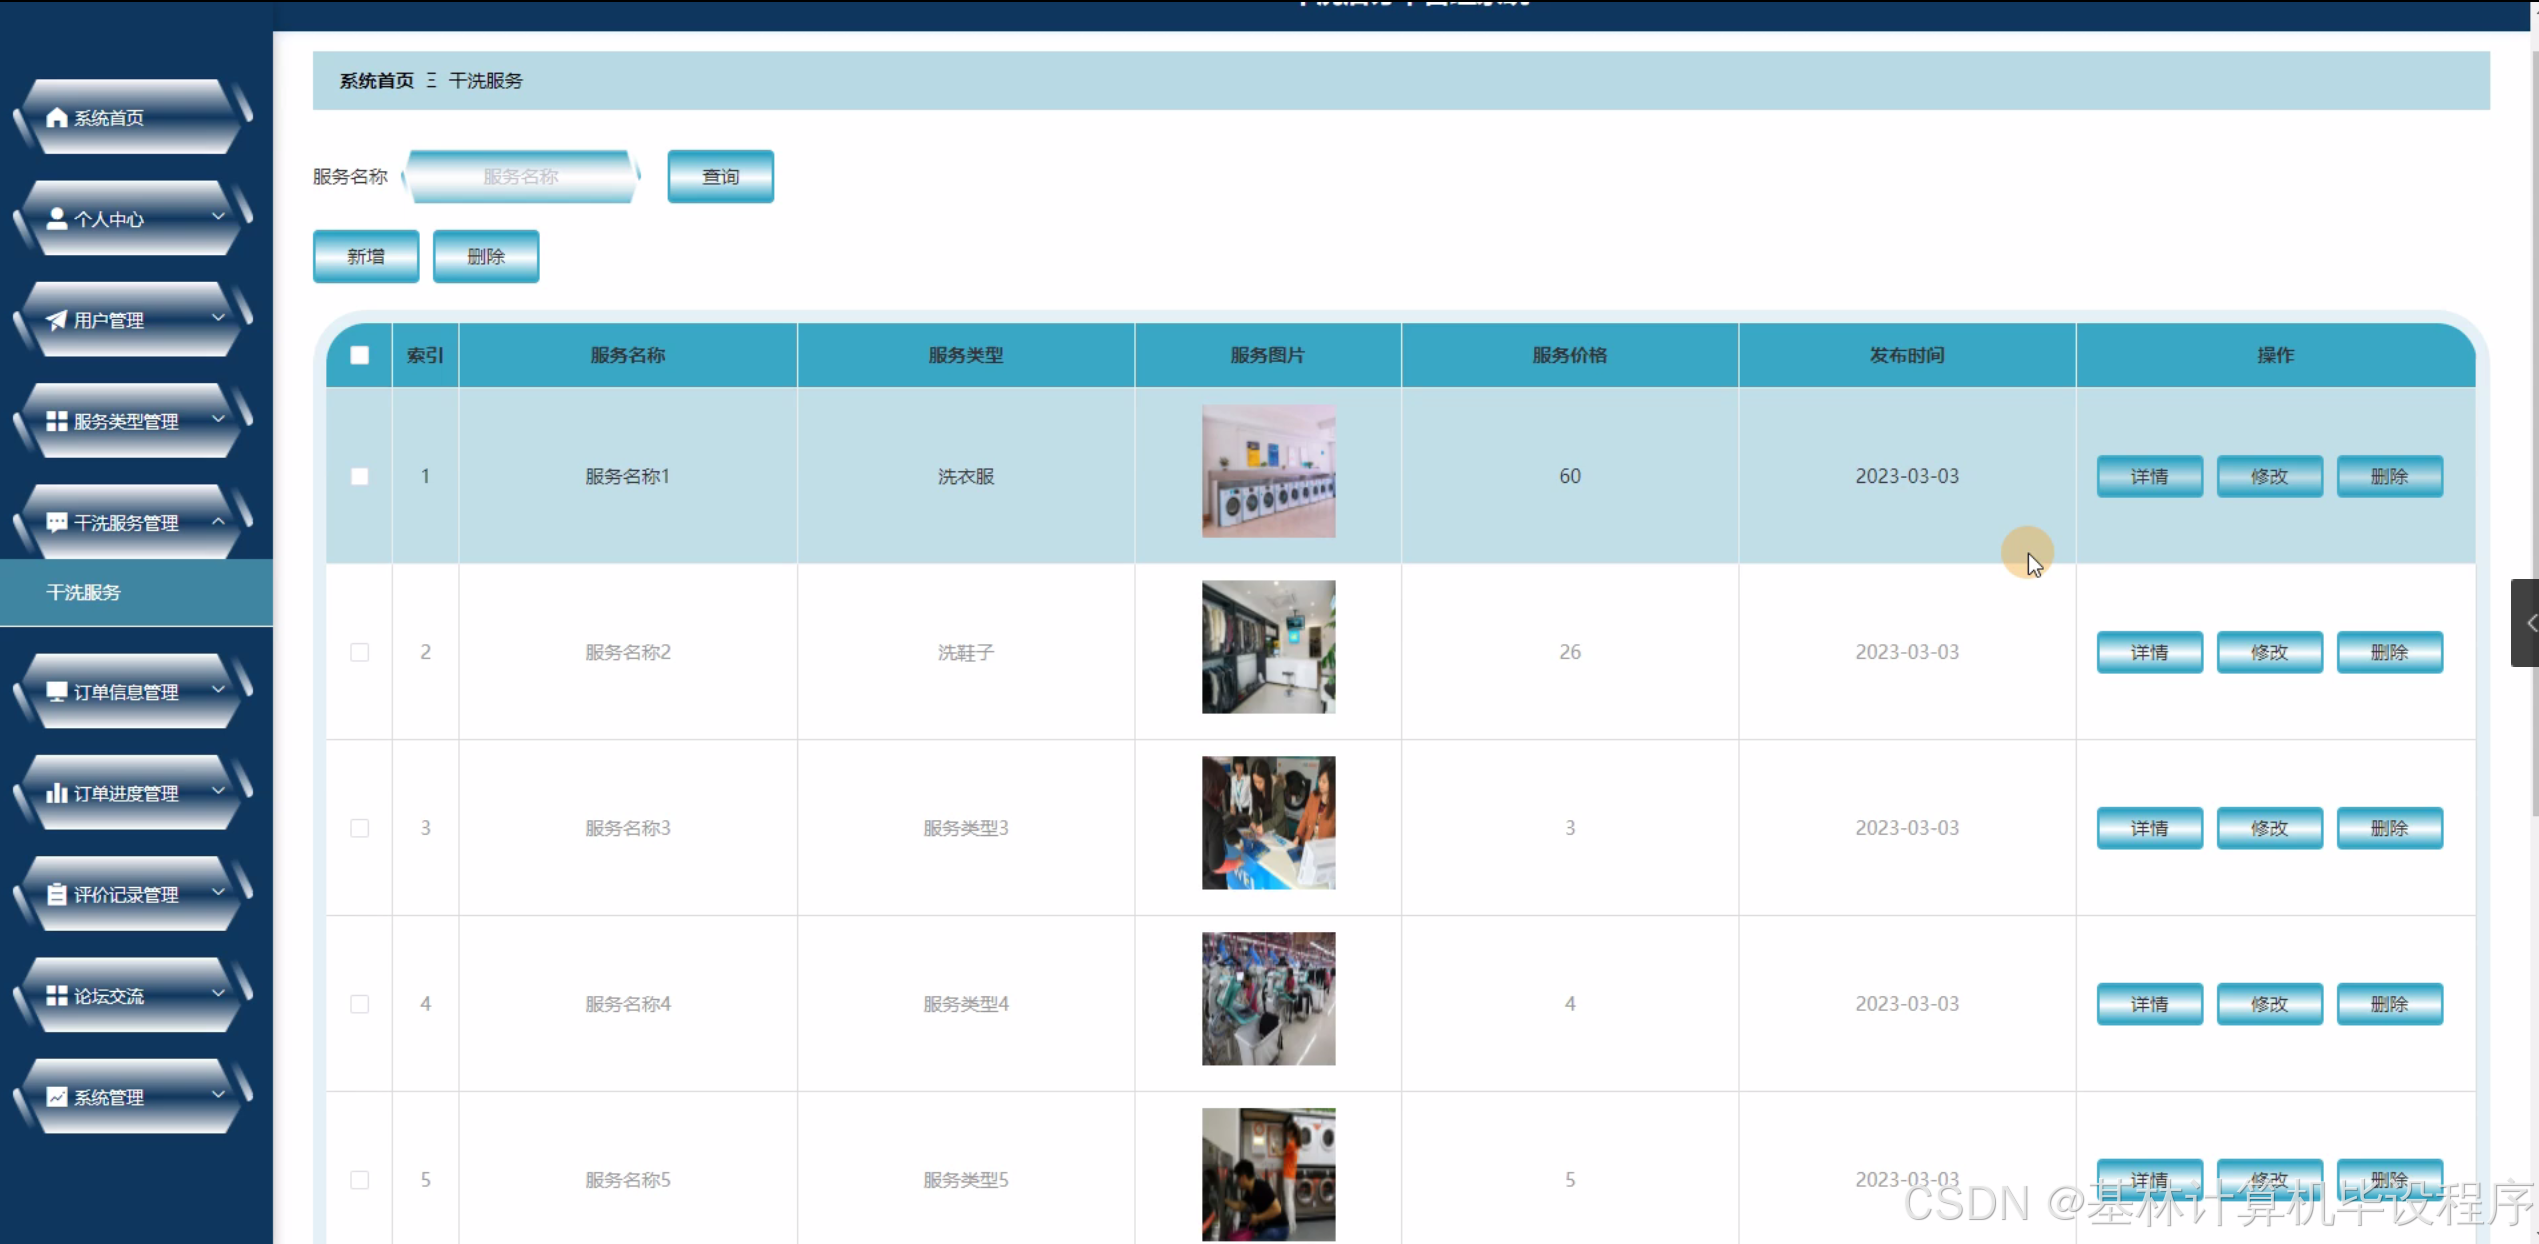This screenshot has width=2539, height=1244.
Task: Click the clipboard icon for 评价记录管理
Action: [x=57, y=894]
